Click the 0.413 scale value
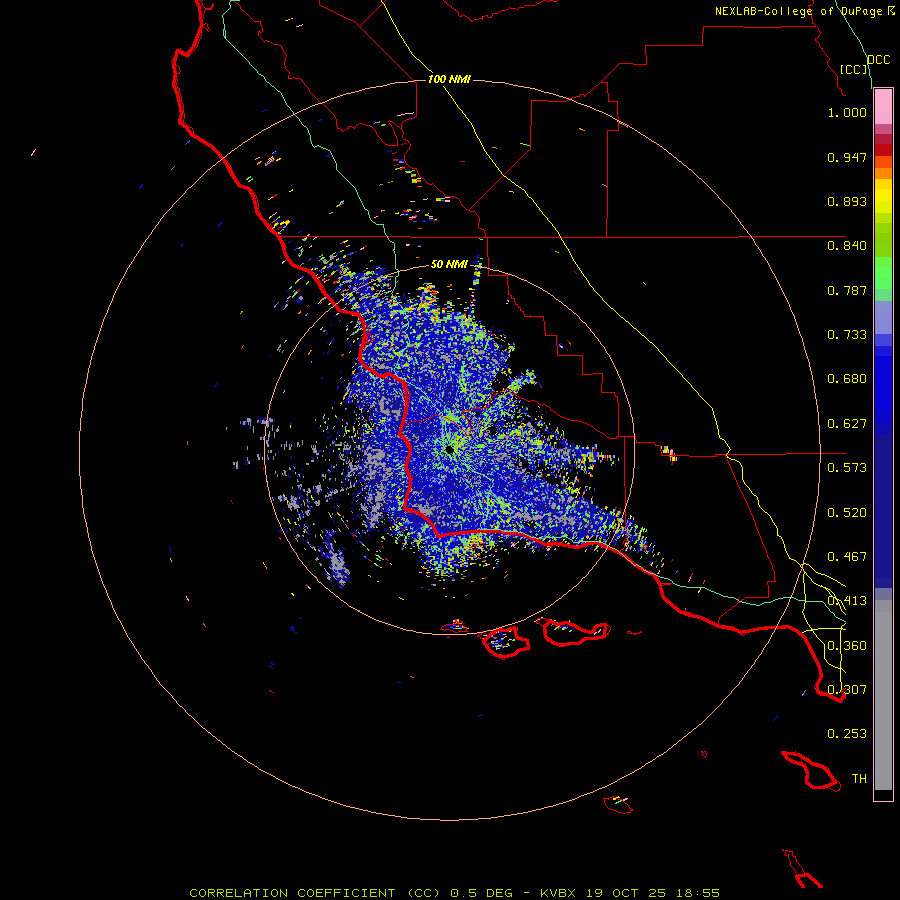This screenshot has width=900, height=900. (x=847, y=601)
